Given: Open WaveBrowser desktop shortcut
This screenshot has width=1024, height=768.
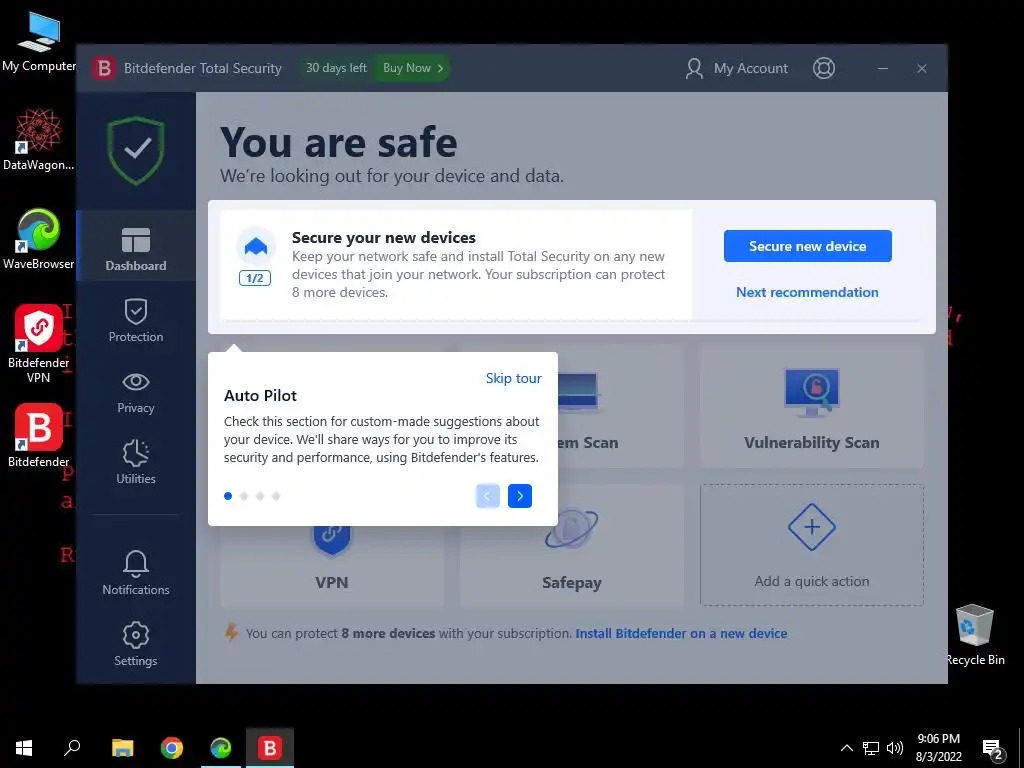Looking at the screenshot, I should click(x=39, y=239).
